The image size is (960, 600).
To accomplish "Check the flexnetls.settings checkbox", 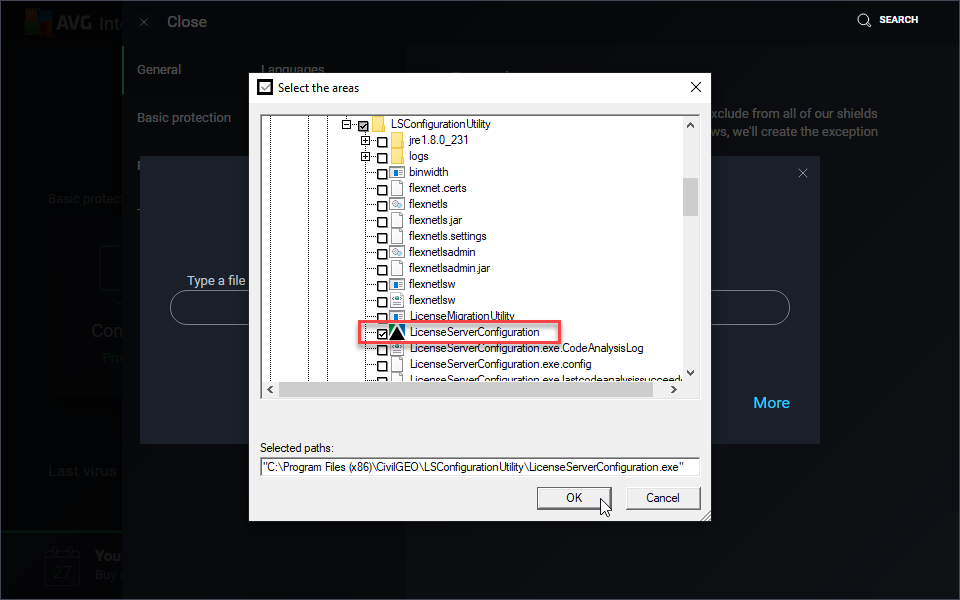I will click(382, 238).
